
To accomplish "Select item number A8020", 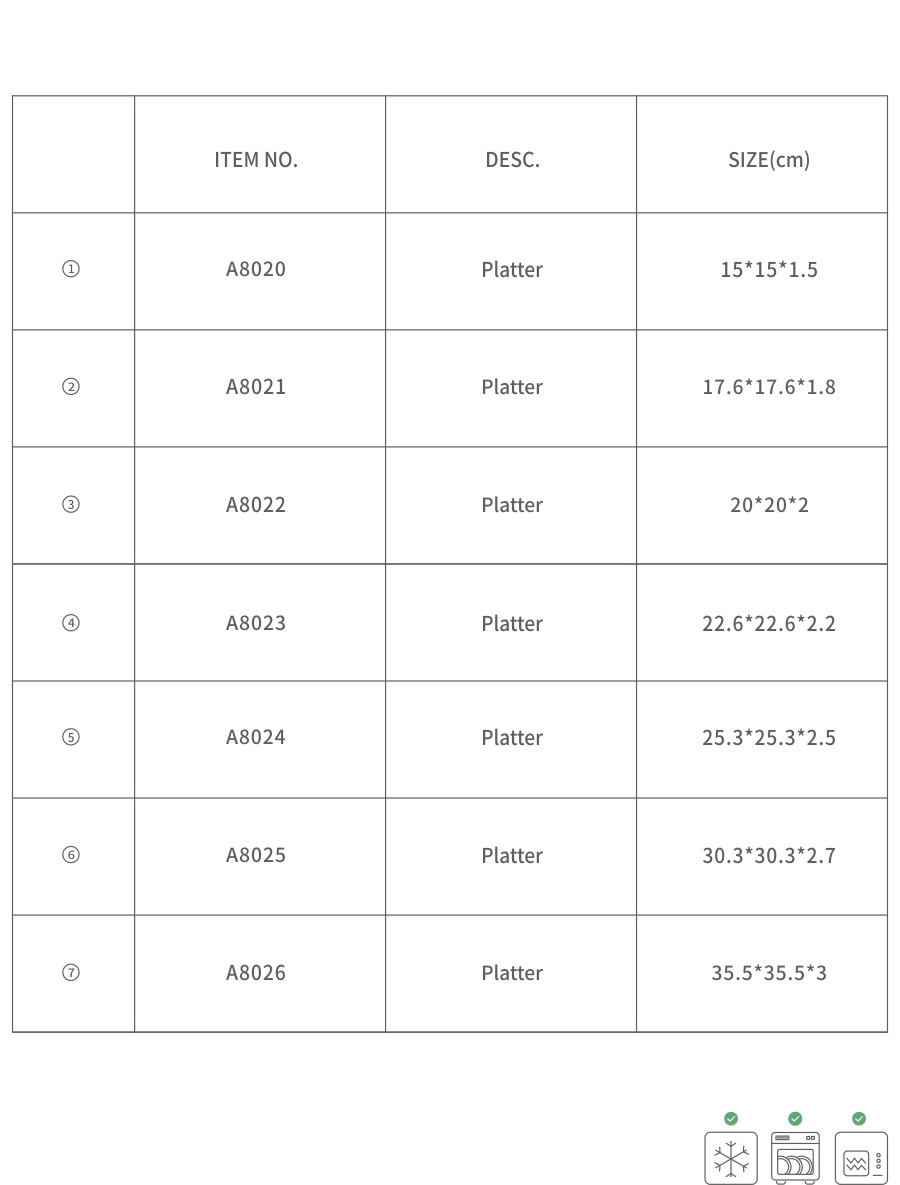I will pos(256,269).
